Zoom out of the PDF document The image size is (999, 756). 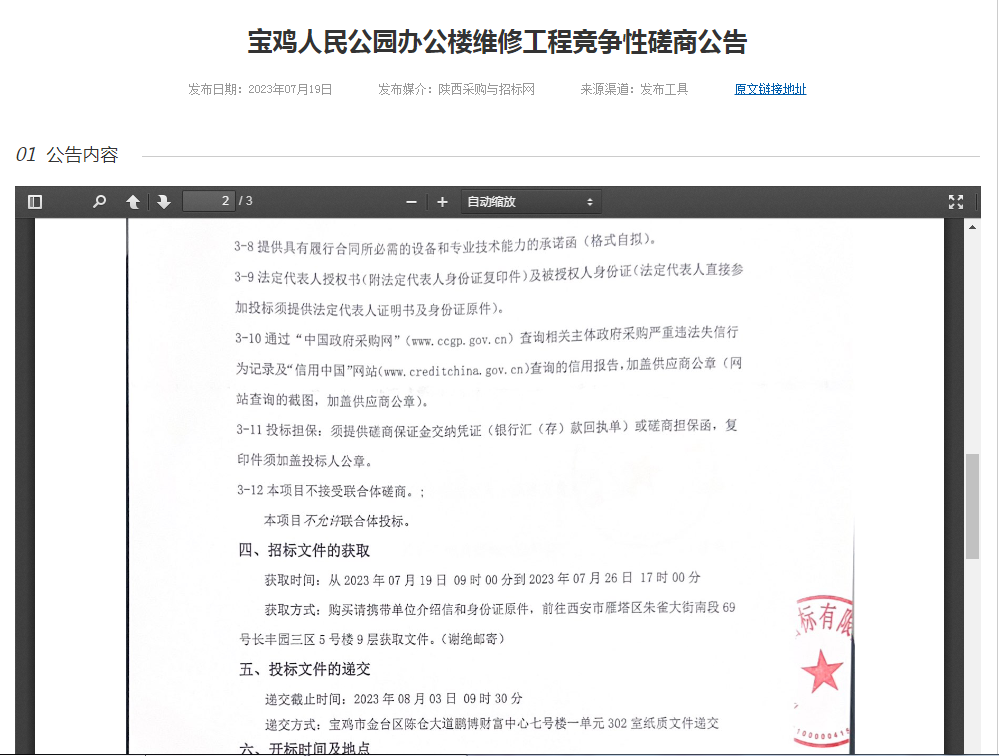tap(412, 202)
